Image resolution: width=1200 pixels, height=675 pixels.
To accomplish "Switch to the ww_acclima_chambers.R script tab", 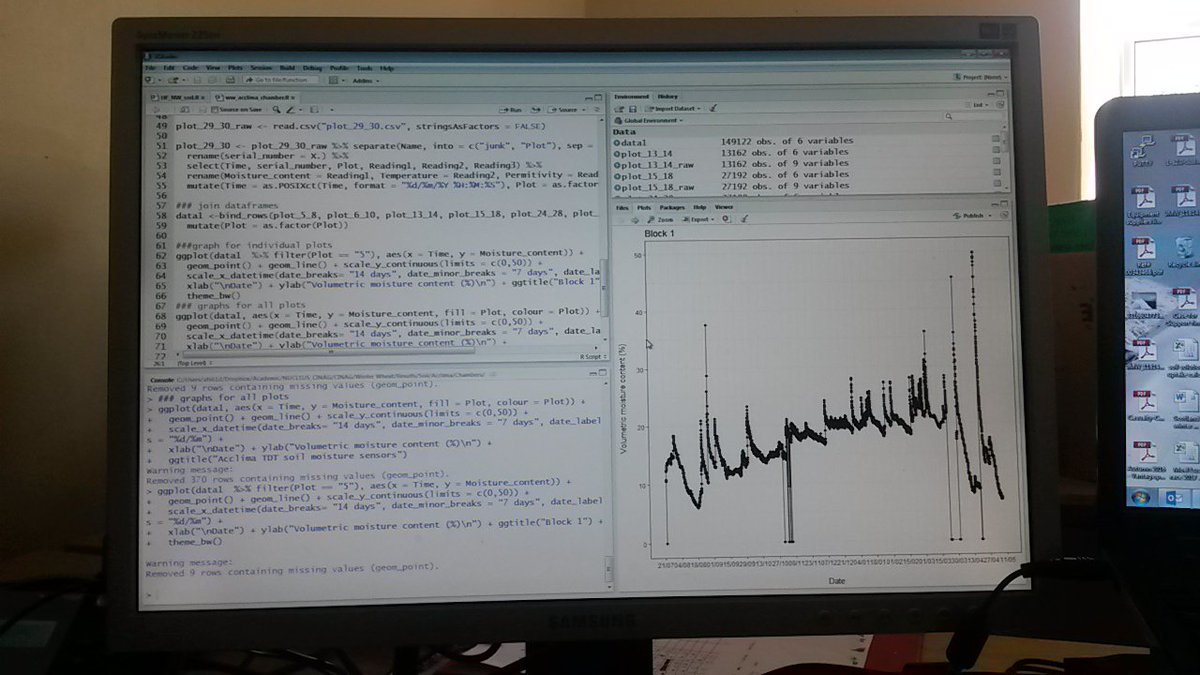I will coord(258,97).
